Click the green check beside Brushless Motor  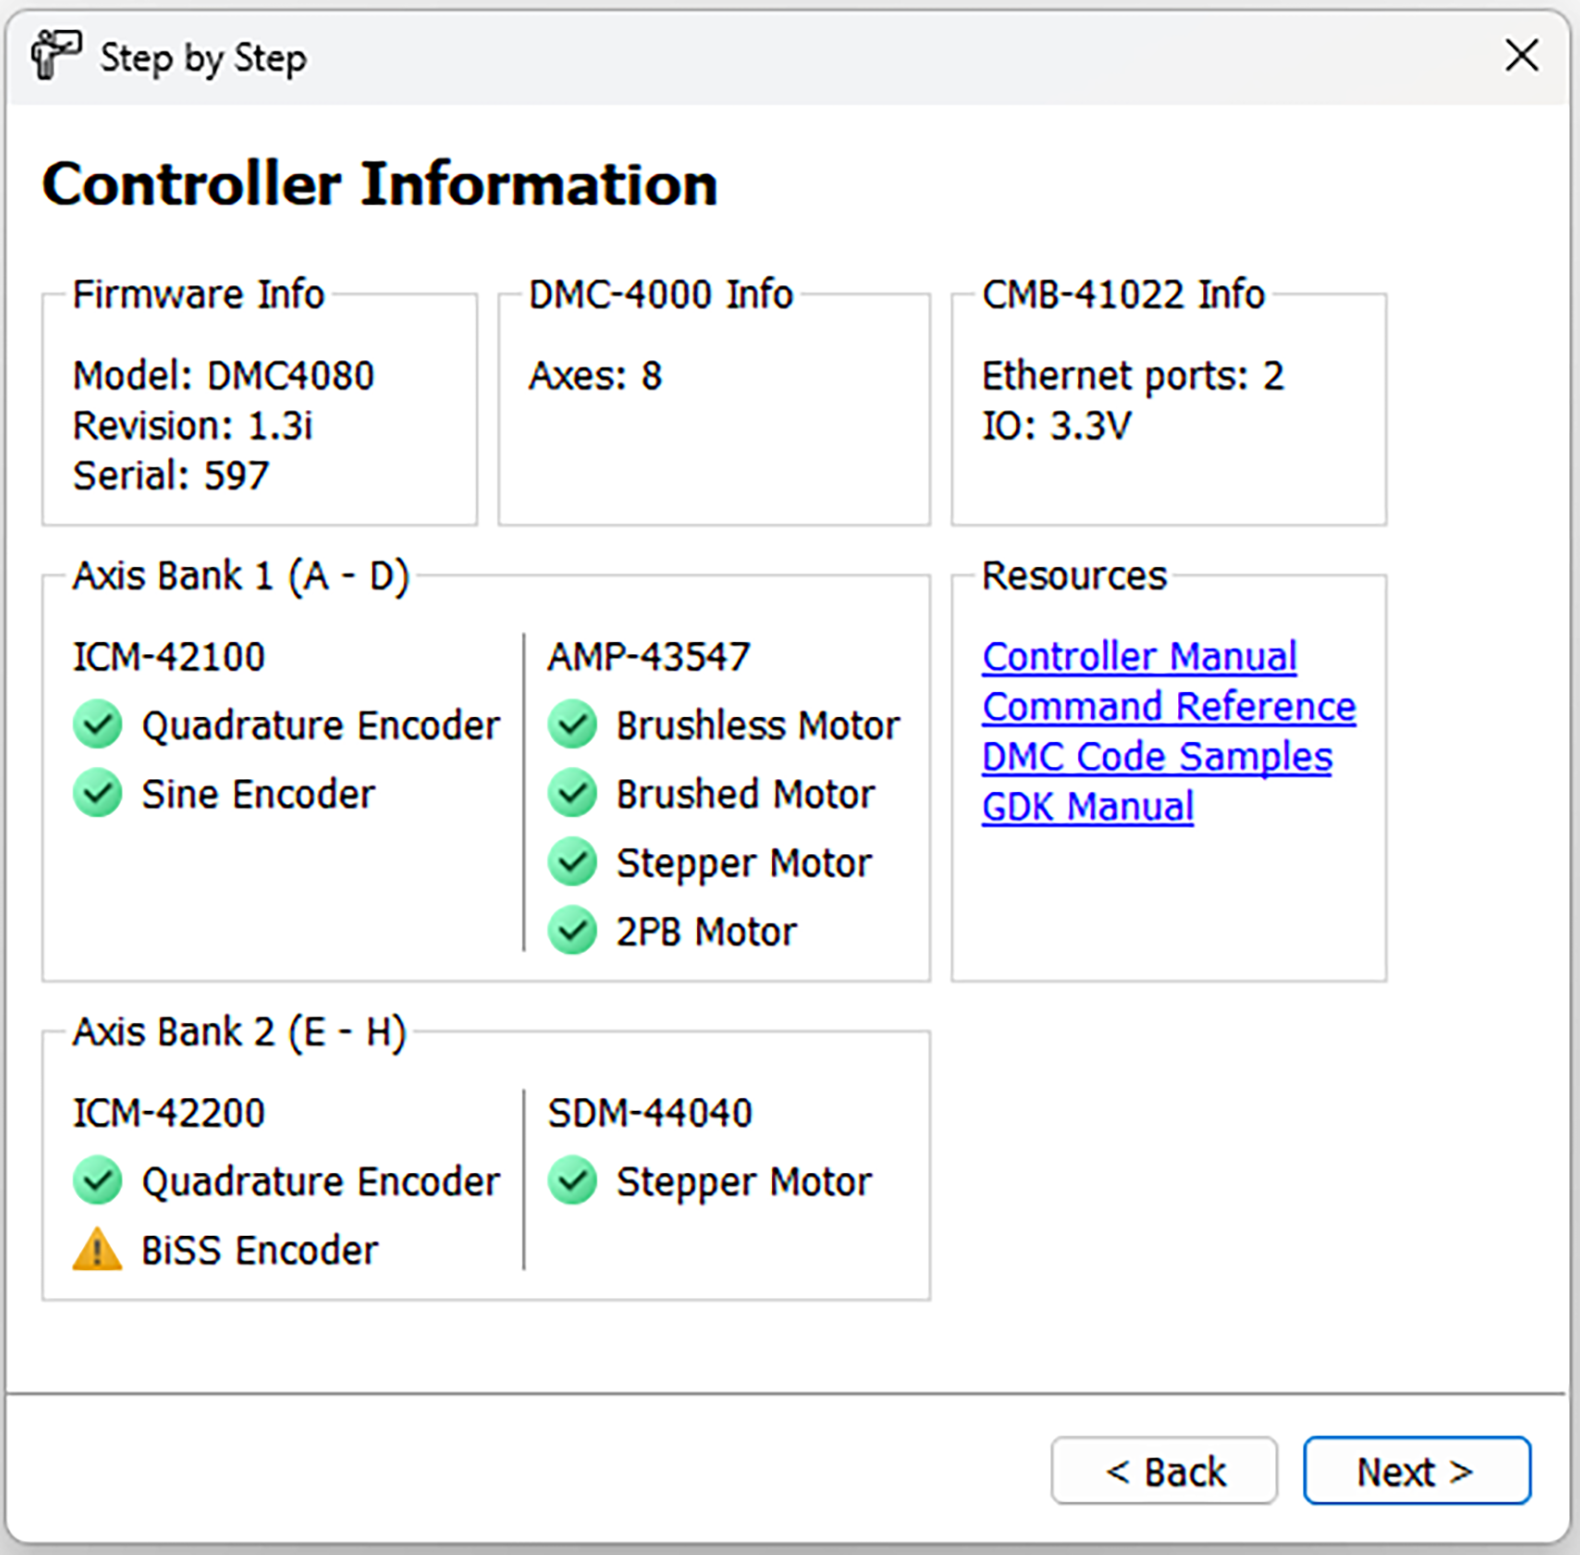click(573, 725)
